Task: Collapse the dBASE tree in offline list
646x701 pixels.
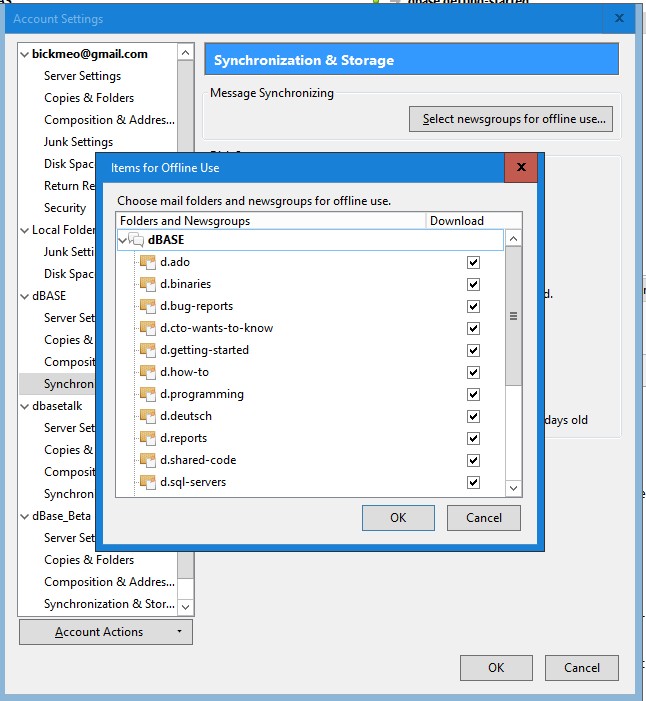Action: pos(123,240)
